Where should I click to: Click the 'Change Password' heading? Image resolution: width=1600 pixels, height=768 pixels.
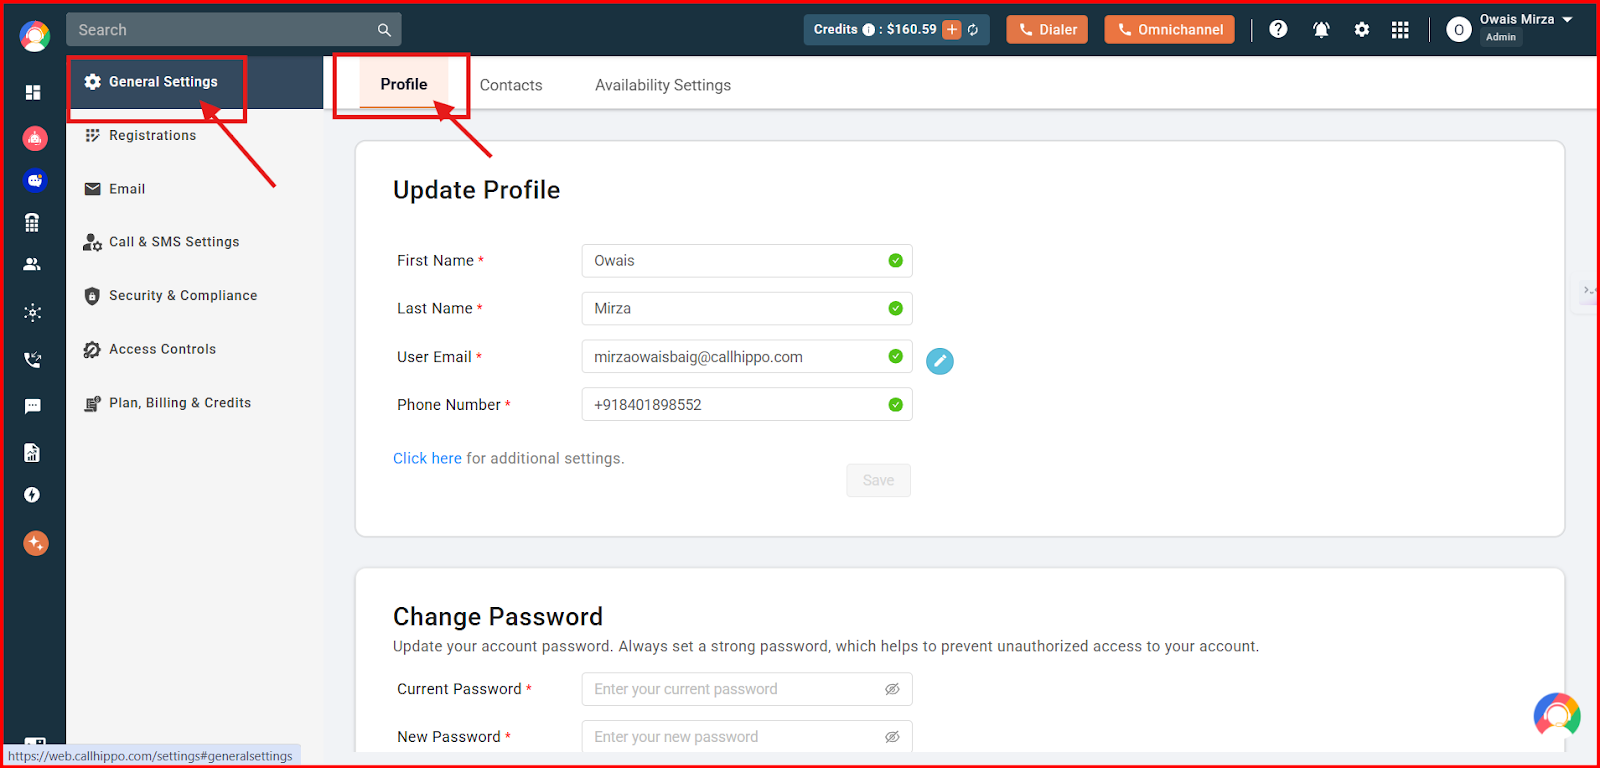498,617
